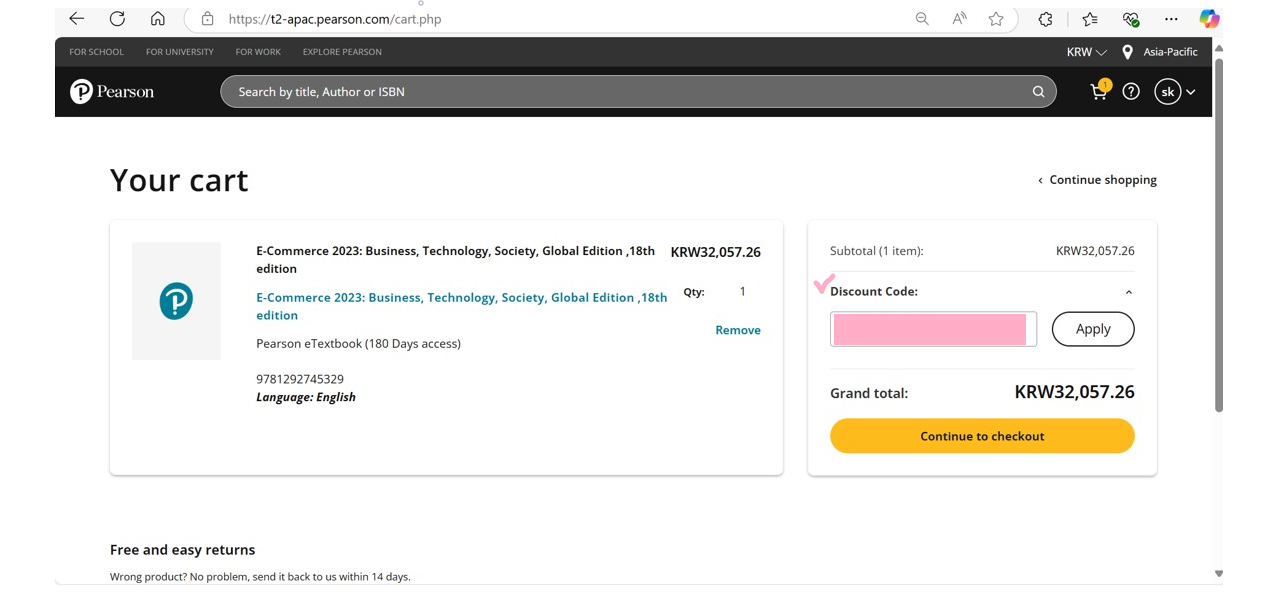Open the teal E-Commerce 2023 product link
This screenshot has width=1278, height=593.
(461, 306)
